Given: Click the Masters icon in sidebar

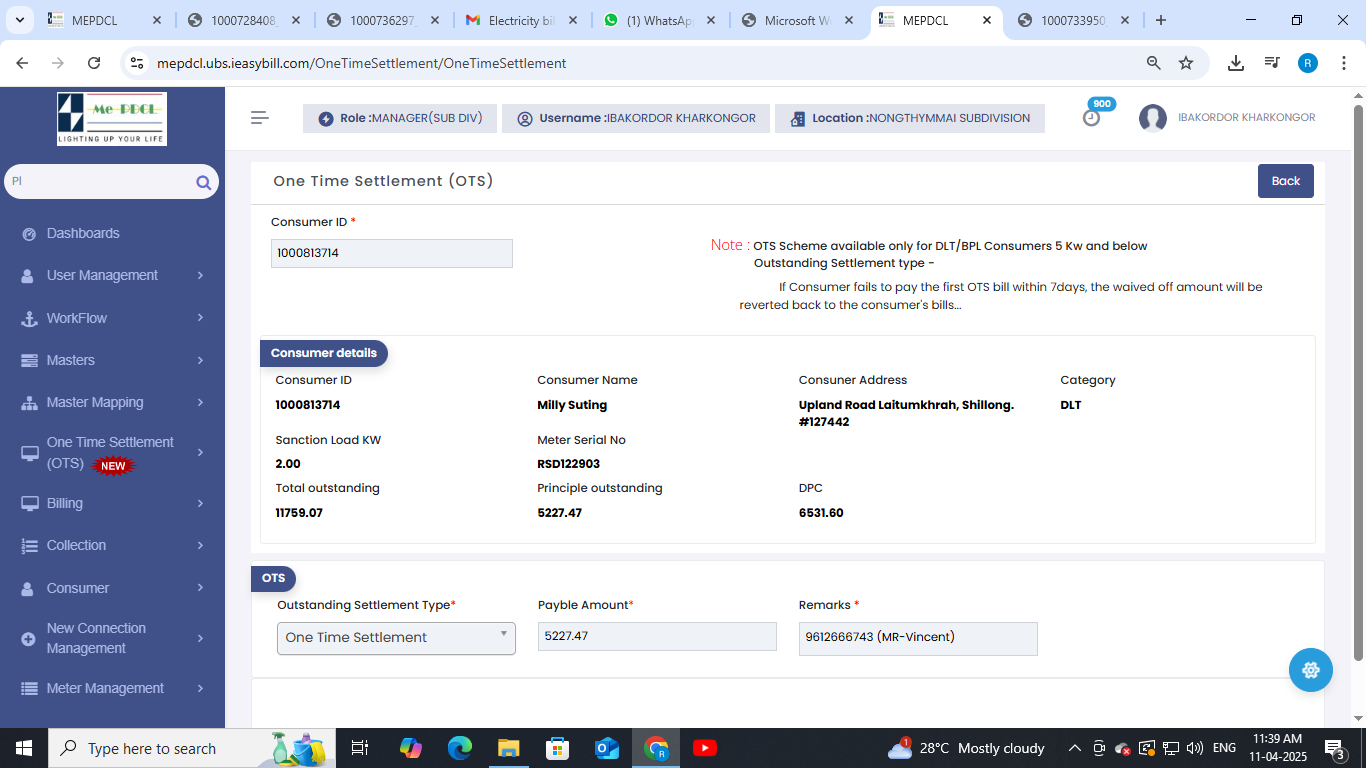Looking at the screenshot, I should [29, 360].
